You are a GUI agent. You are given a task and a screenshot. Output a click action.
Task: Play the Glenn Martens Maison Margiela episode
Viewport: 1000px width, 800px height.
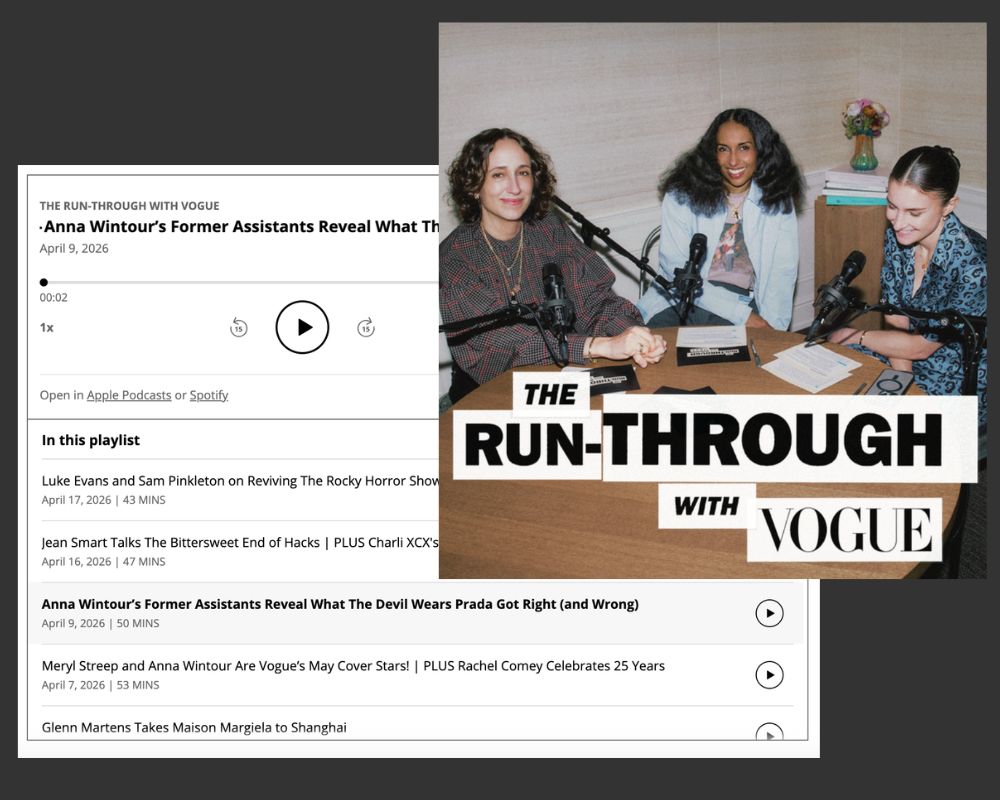click(769, 735)
